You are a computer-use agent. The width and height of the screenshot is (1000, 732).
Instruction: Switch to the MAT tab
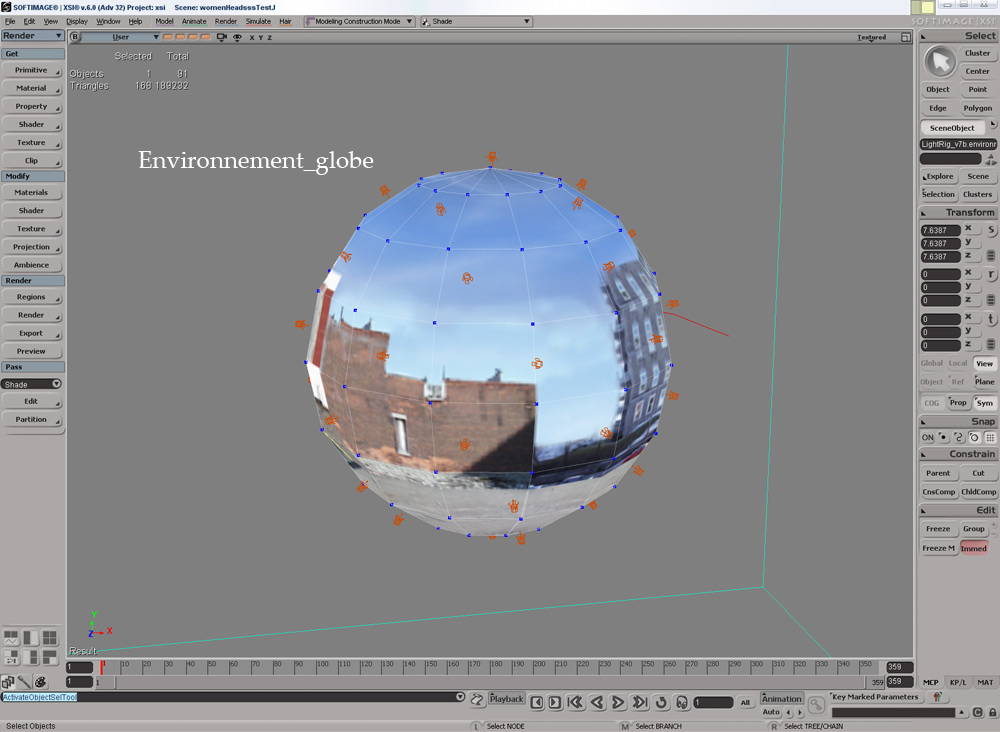[985, 682]
